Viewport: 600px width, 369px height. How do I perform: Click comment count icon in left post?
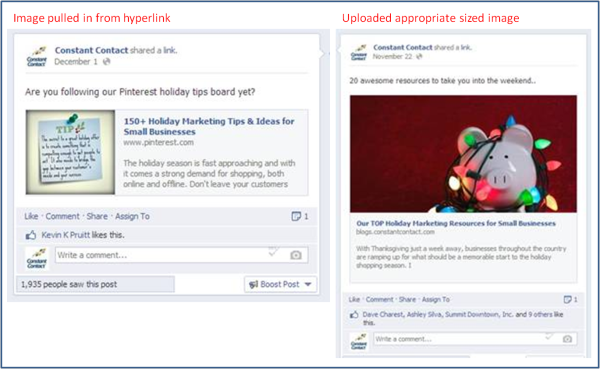click(296, 216)
